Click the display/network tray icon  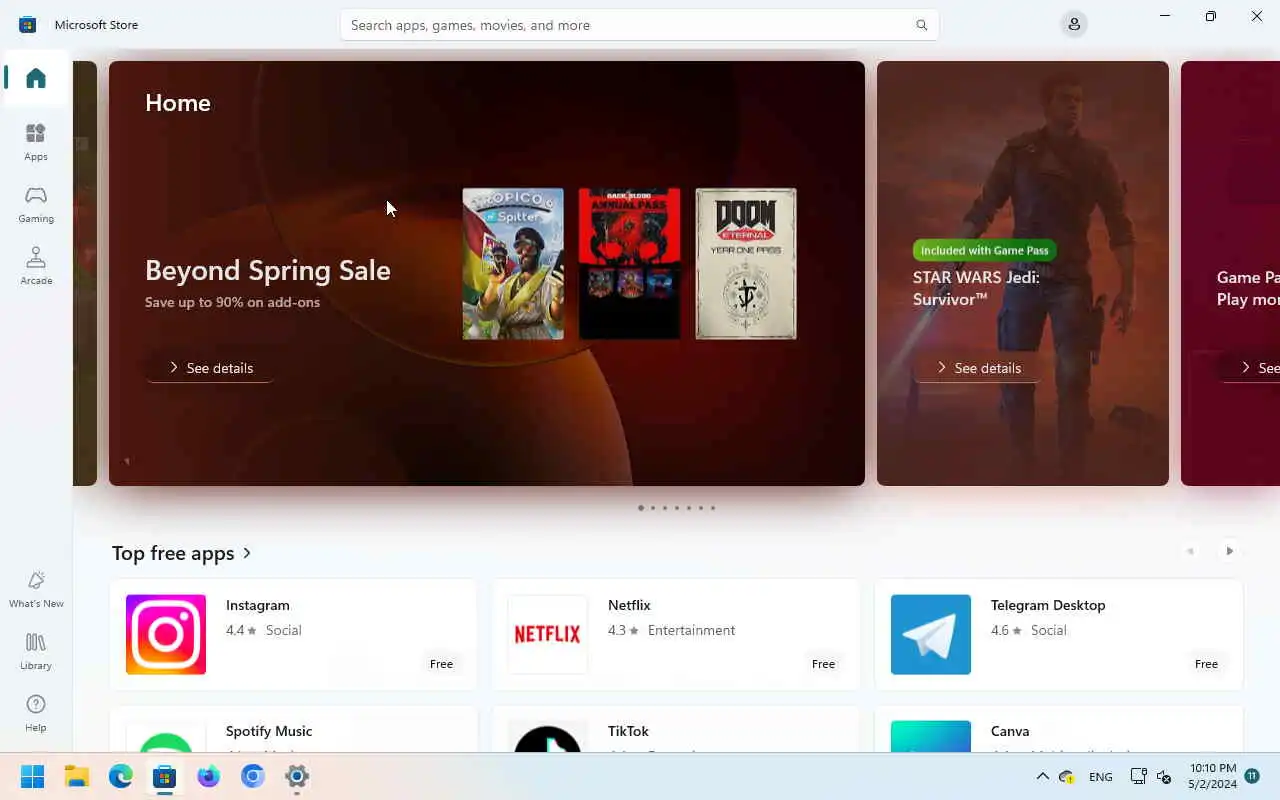[1138, 777]
